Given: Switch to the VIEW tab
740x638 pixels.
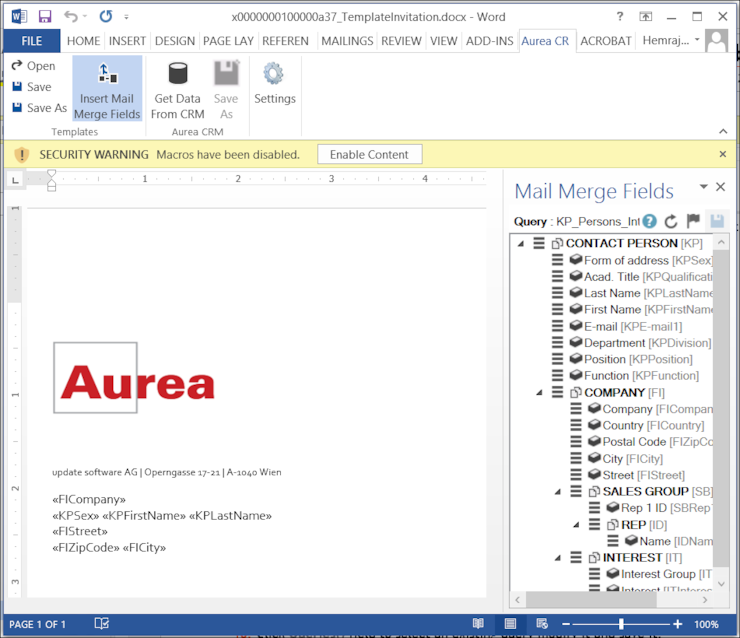Looking at the screenshot, I should click(x=443, y=41).
